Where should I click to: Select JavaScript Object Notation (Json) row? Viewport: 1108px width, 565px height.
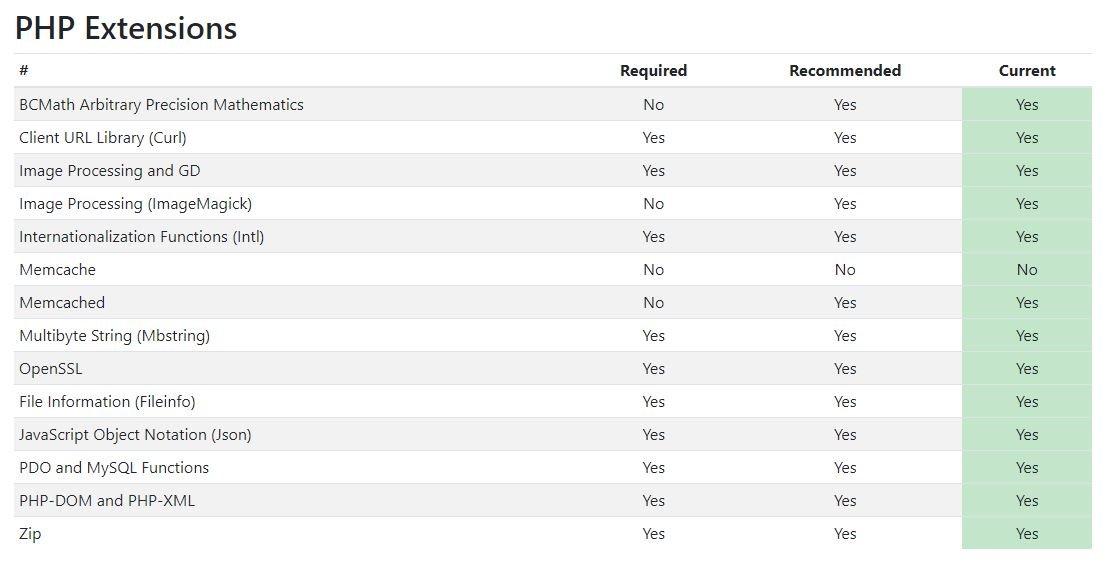tap(135, 434)
